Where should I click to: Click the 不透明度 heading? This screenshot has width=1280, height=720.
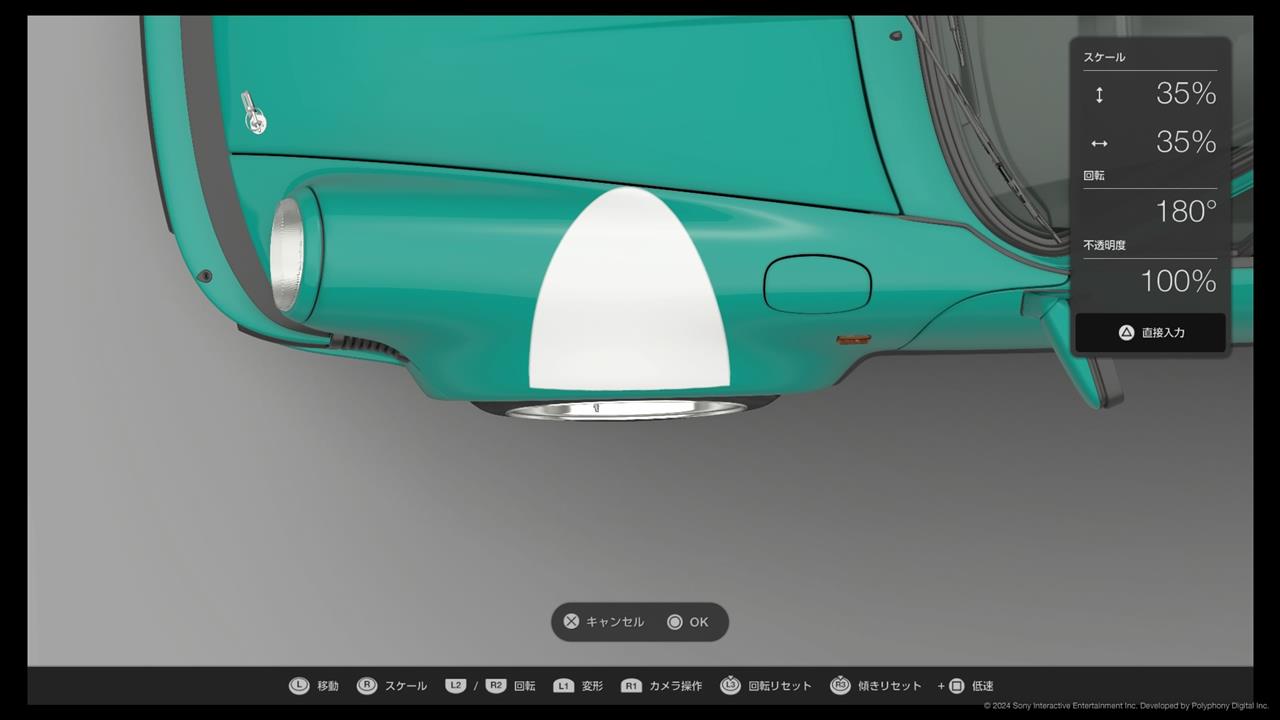pos(1105,245)
